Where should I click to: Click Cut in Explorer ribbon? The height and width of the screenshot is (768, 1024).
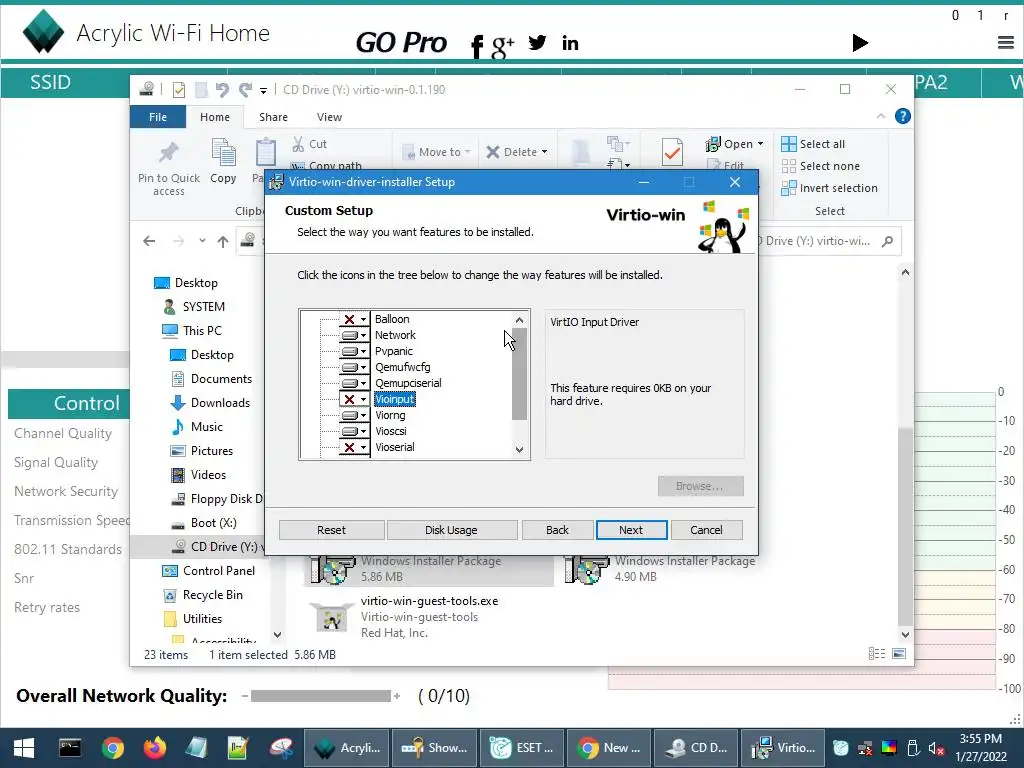point(310,144)
